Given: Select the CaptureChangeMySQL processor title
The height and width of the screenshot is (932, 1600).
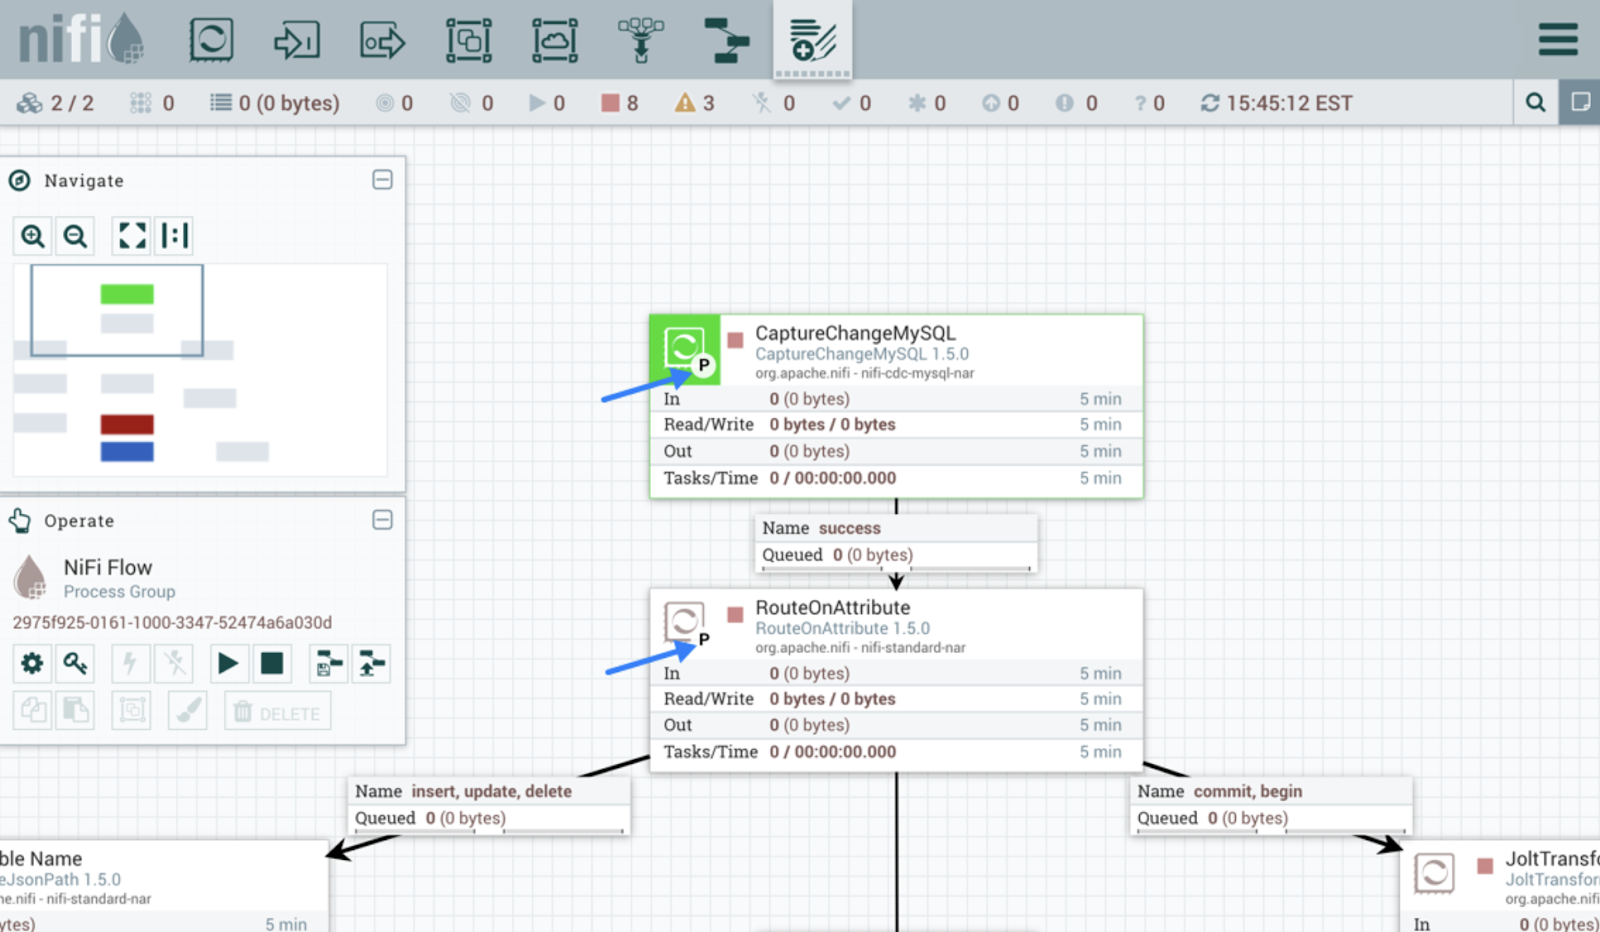Looking at the screenshot, I should 855,333.
